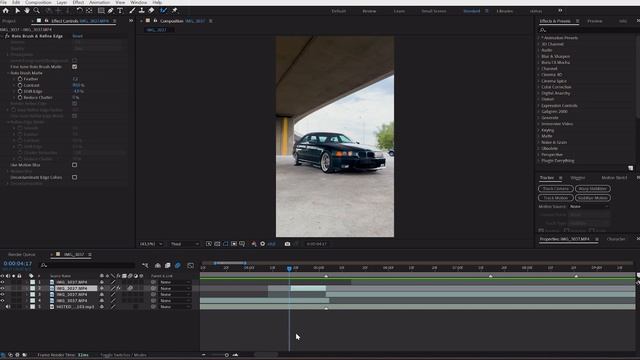Open Parent & Link dropdown for layer 5
Screen dimensions: 640x360
175,307
